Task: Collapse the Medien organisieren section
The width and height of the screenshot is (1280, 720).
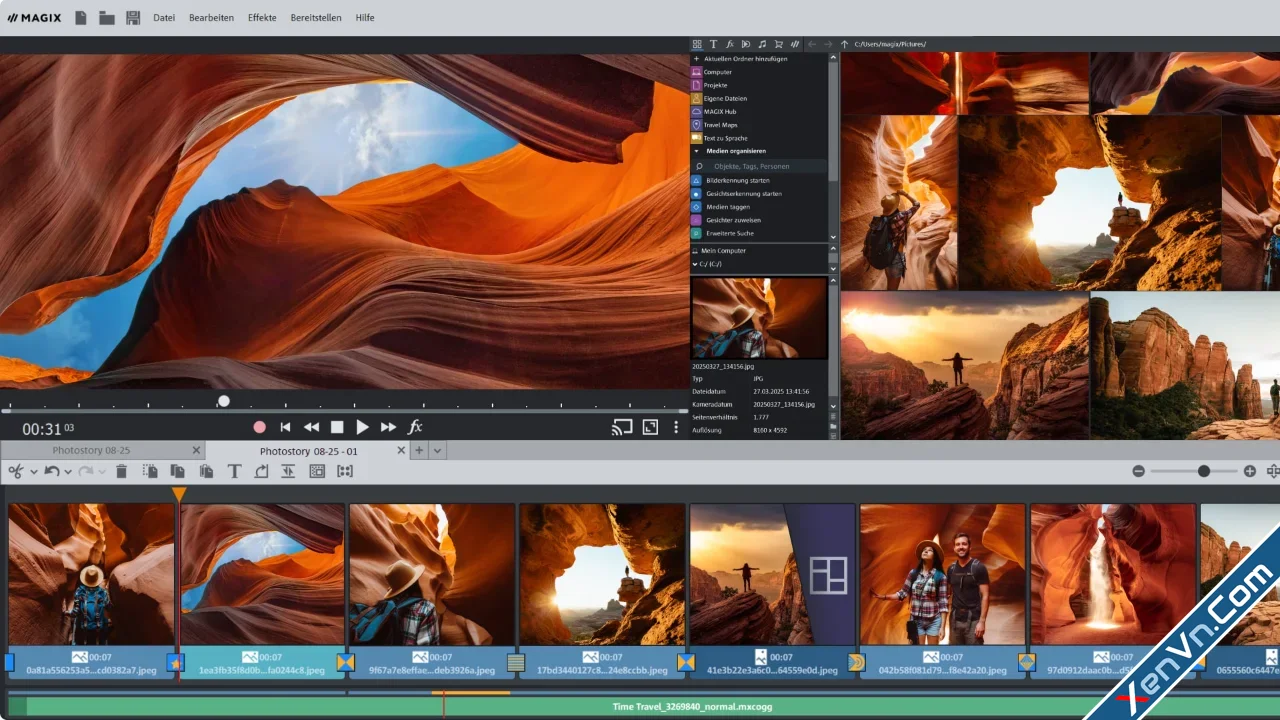Action: click(696, 151)
